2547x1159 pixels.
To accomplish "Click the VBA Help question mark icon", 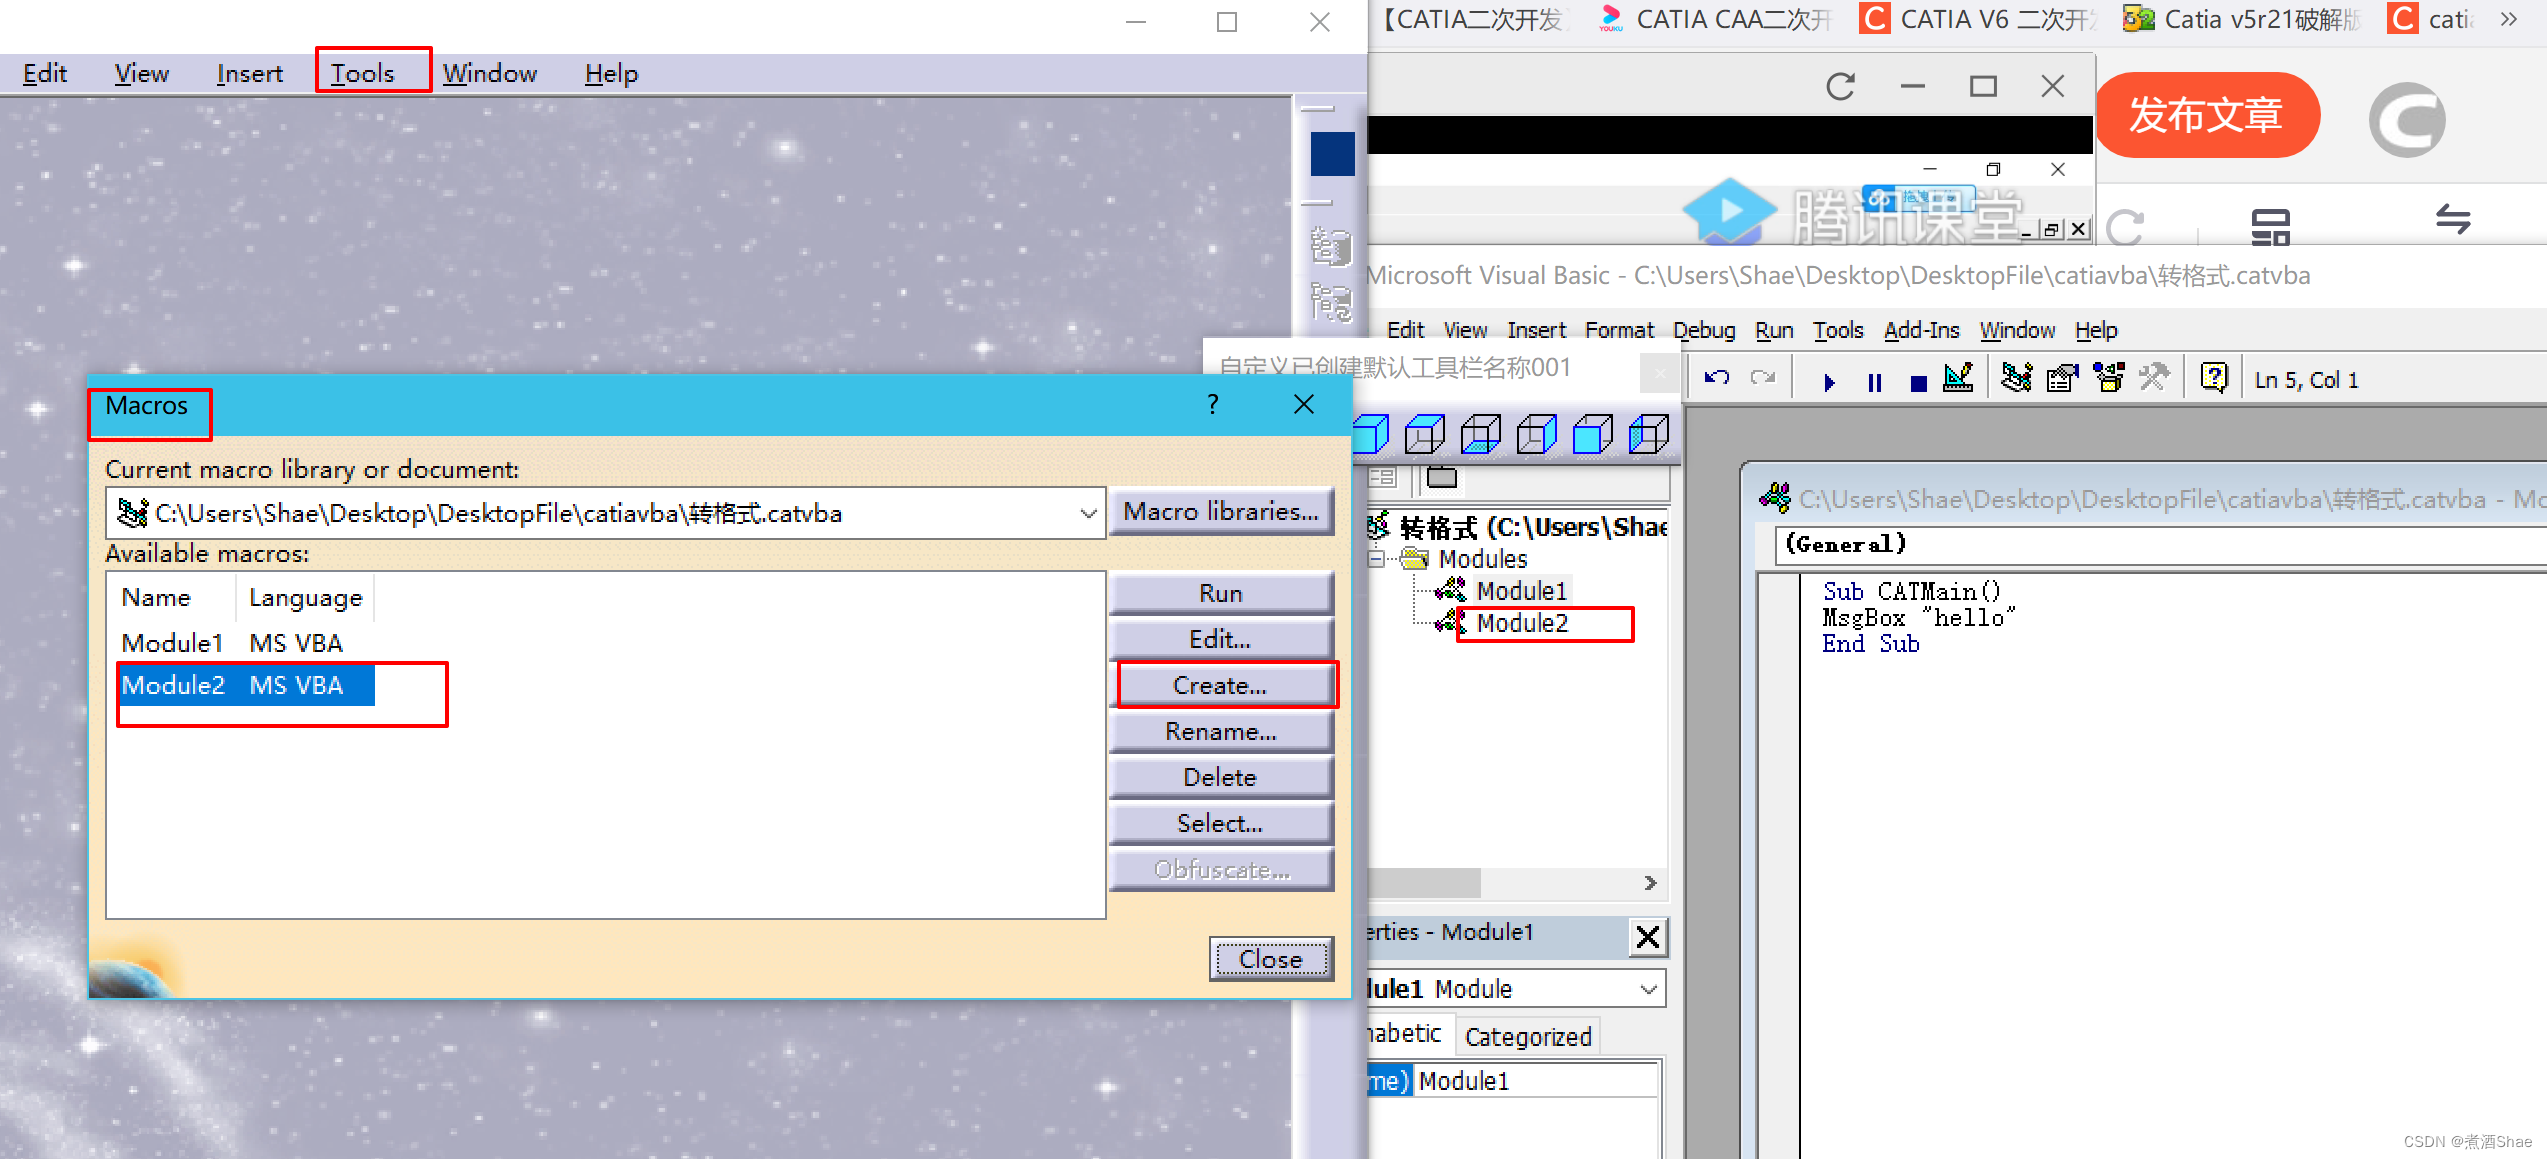I will coord(2214,378).
